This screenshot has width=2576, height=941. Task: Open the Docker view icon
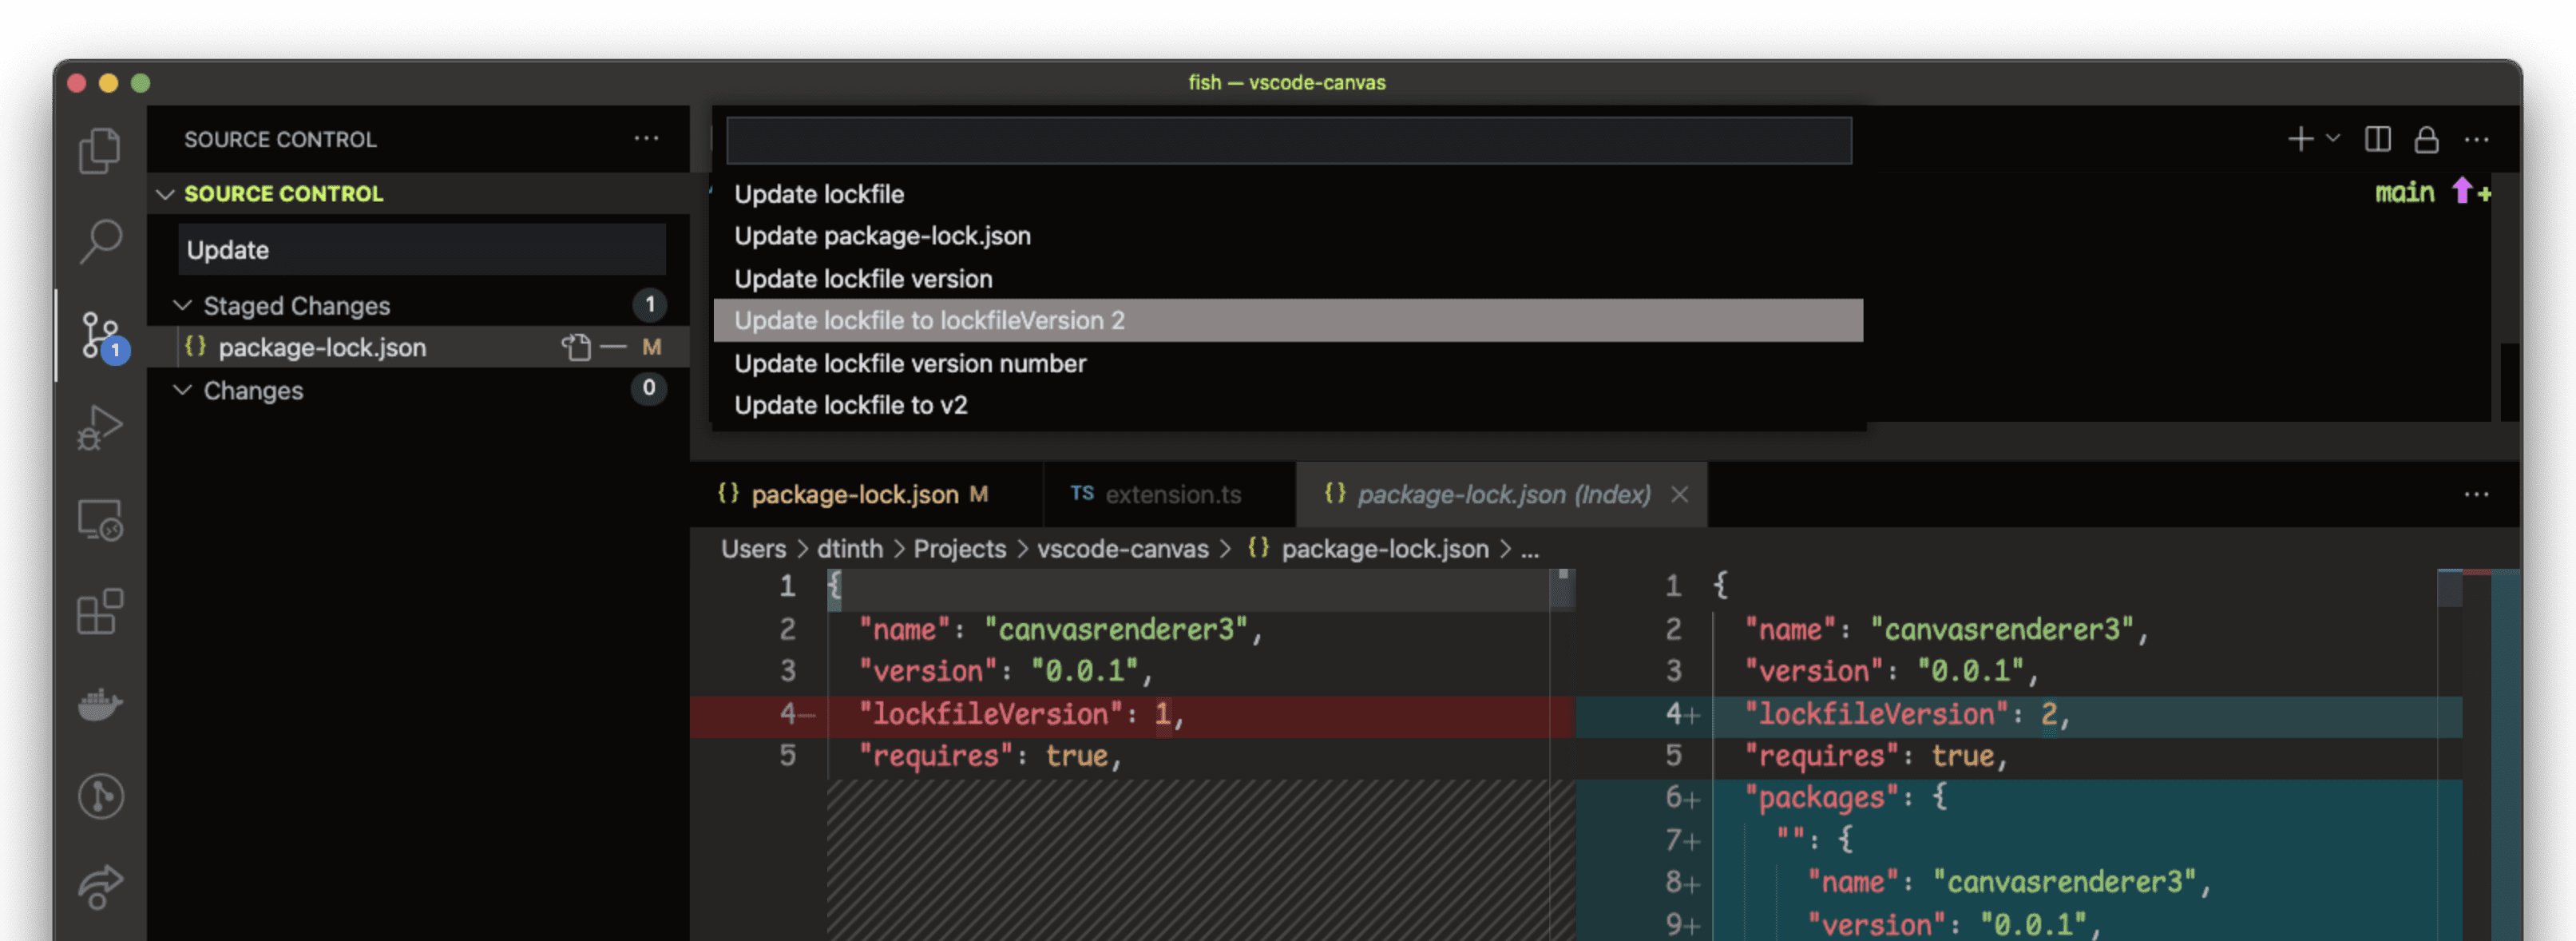100,704
